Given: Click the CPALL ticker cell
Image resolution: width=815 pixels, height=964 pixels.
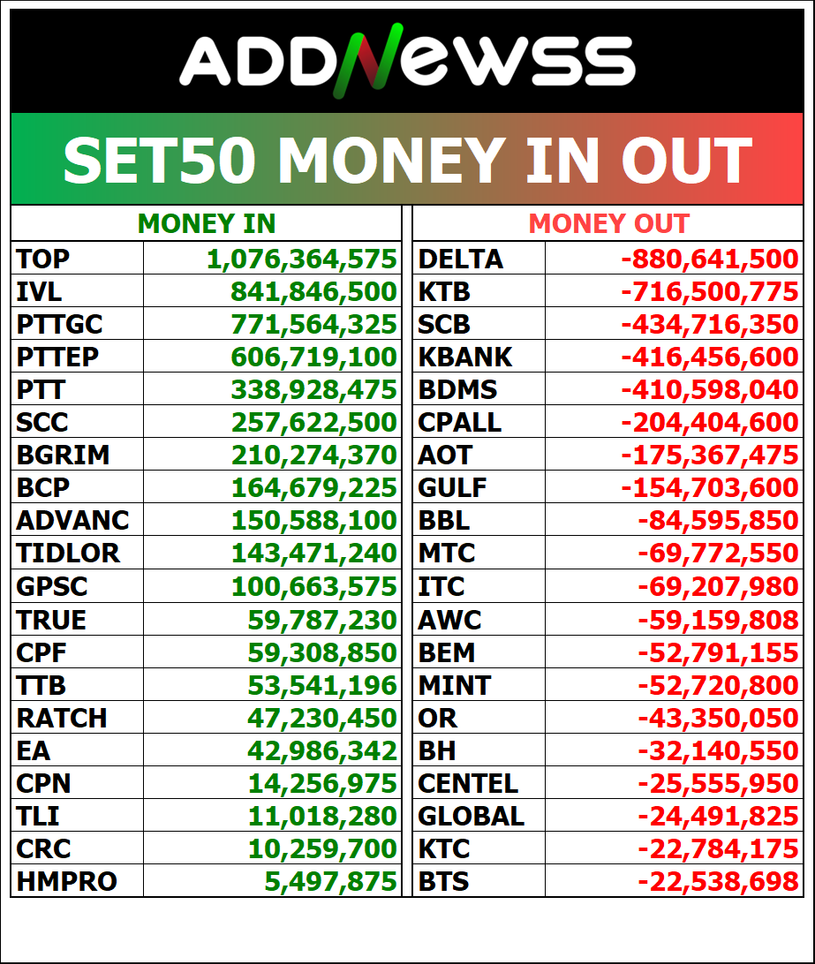Looking at the screenshot, I should pyautogui.click(x=478, y=422).
